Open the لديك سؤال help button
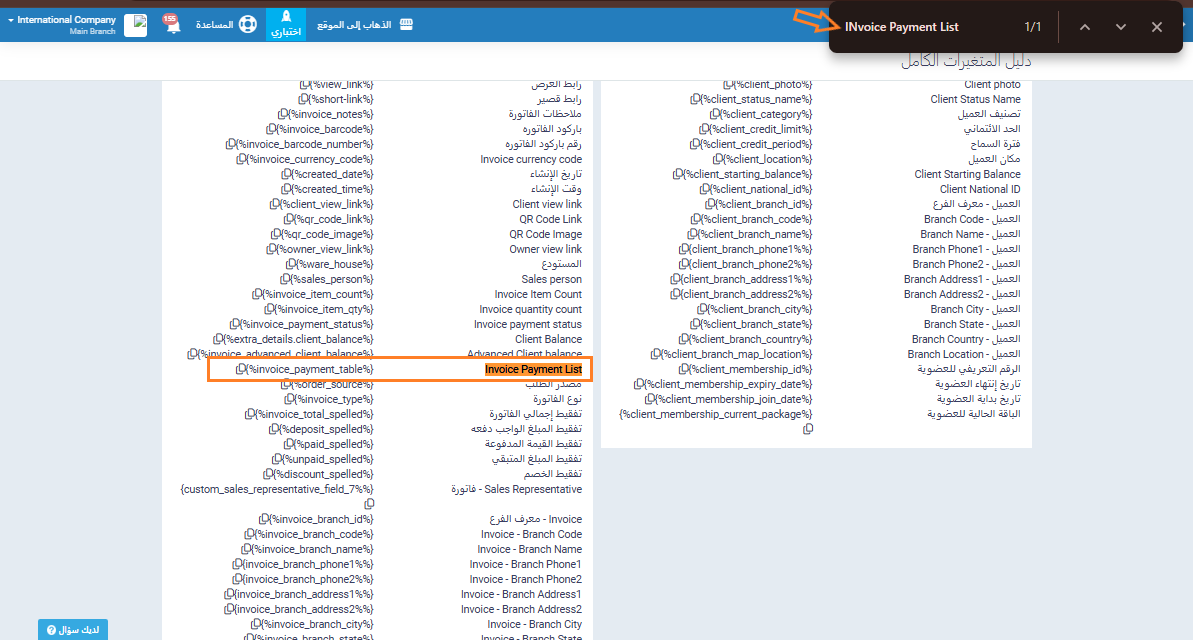Viewport: 1193px width, 640px height. click(x=73, y=630)
